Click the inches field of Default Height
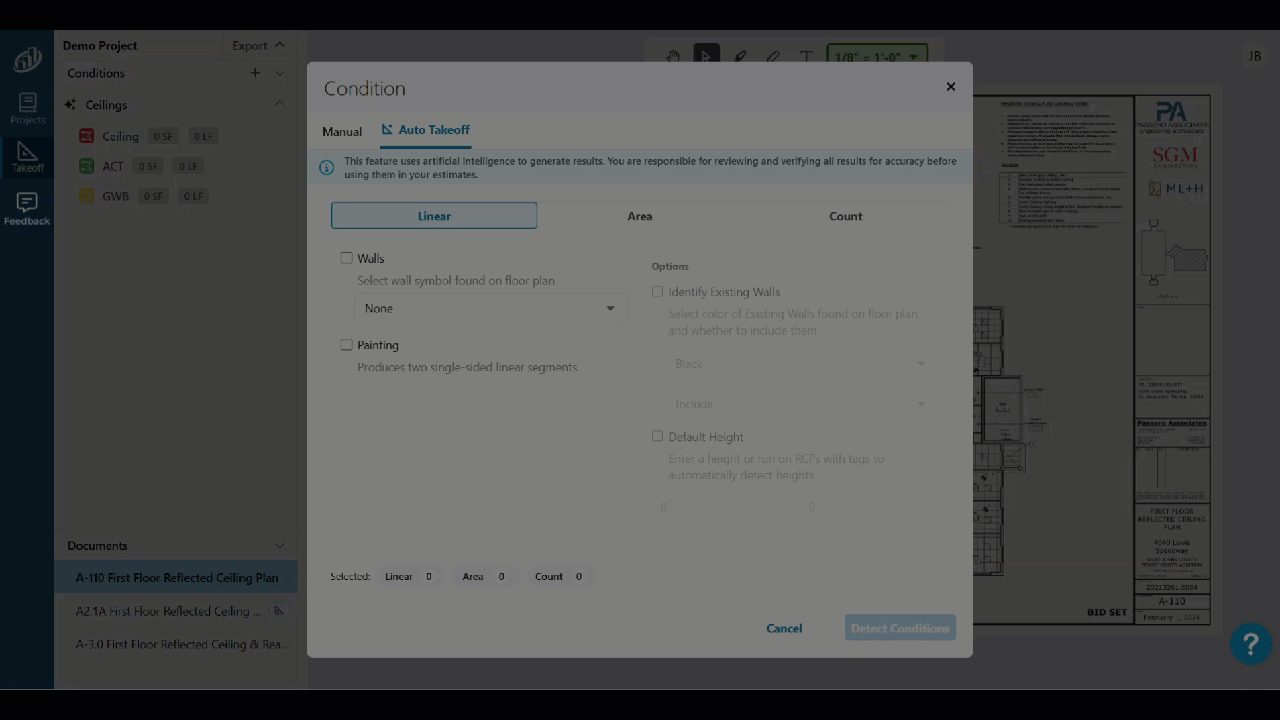This screenshot has height=720, width=1280. [x=872, y=507]
